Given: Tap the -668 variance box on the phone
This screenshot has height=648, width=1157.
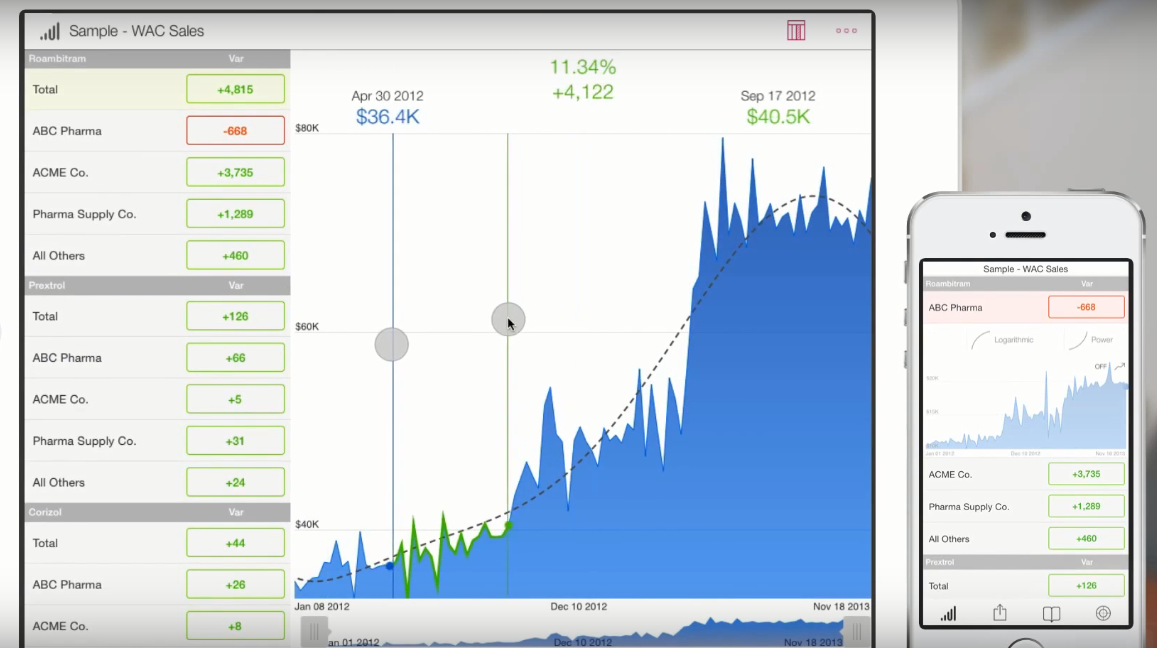Looking at the screenshot, I should point(1086,307).
